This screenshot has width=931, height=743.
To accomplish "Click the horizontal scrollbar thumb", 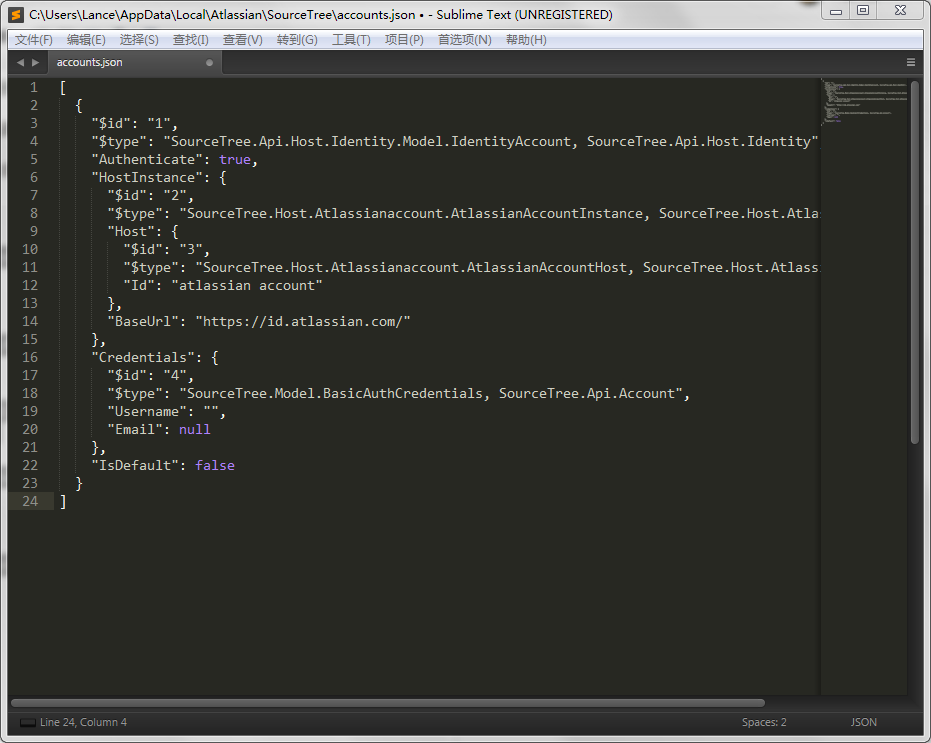I will pyautogui.click(x=388, y=703).
